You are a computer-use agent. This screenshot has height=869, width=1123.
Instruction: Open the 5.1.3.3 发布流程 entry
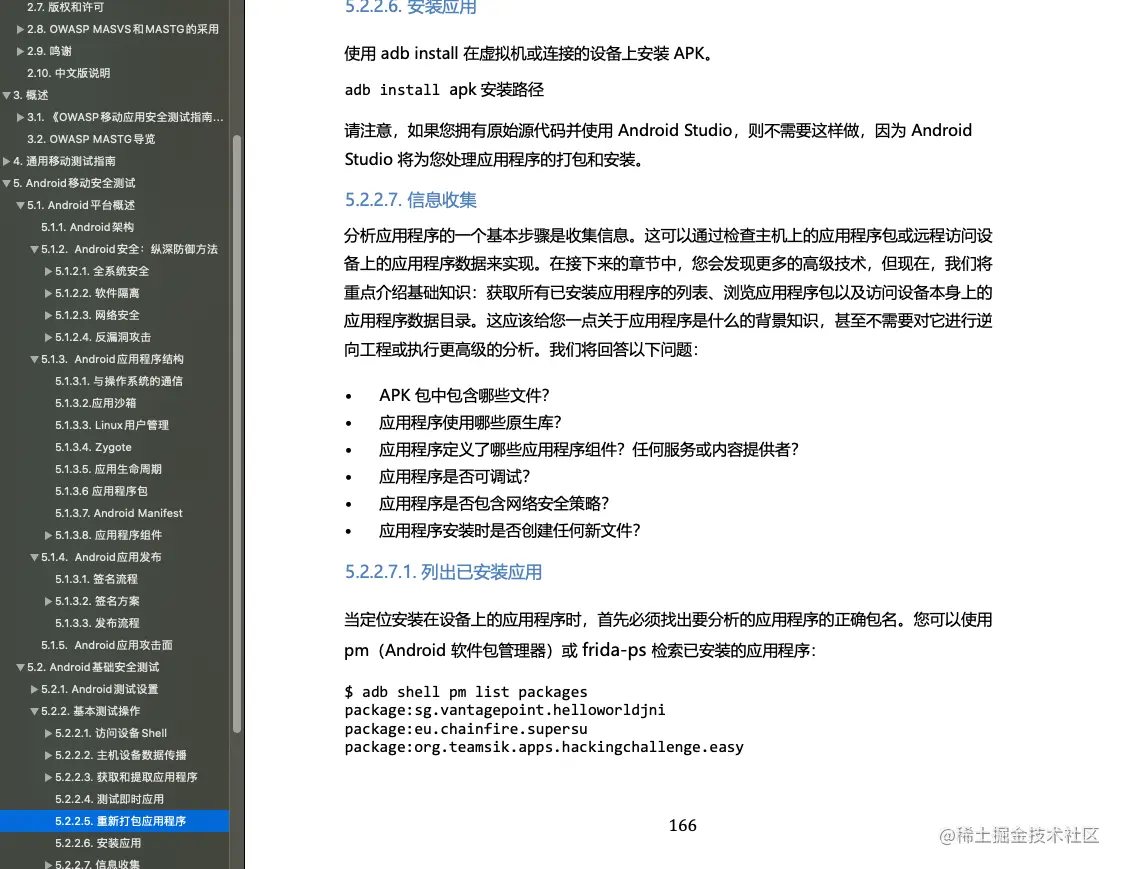pyautogui.click(x=97, y=623)
